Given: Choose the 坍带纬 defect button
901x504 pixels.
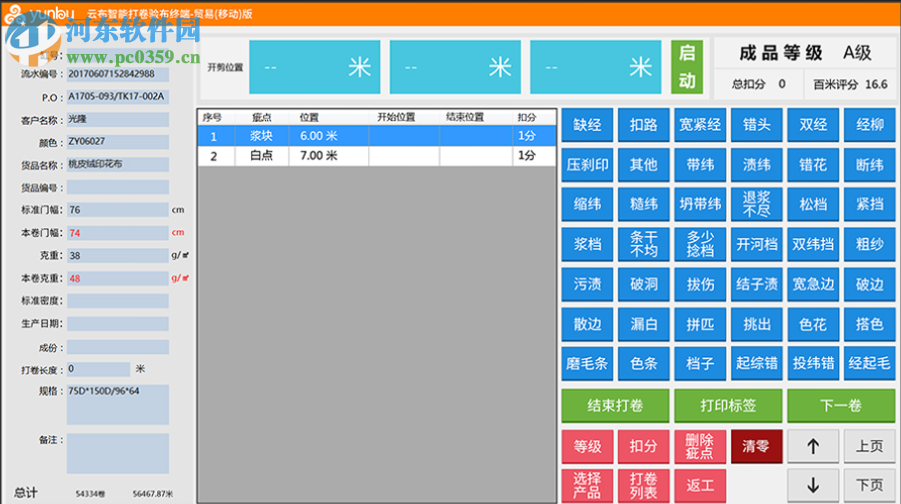Looking at the screenshot, I should (x=700, y=205).
